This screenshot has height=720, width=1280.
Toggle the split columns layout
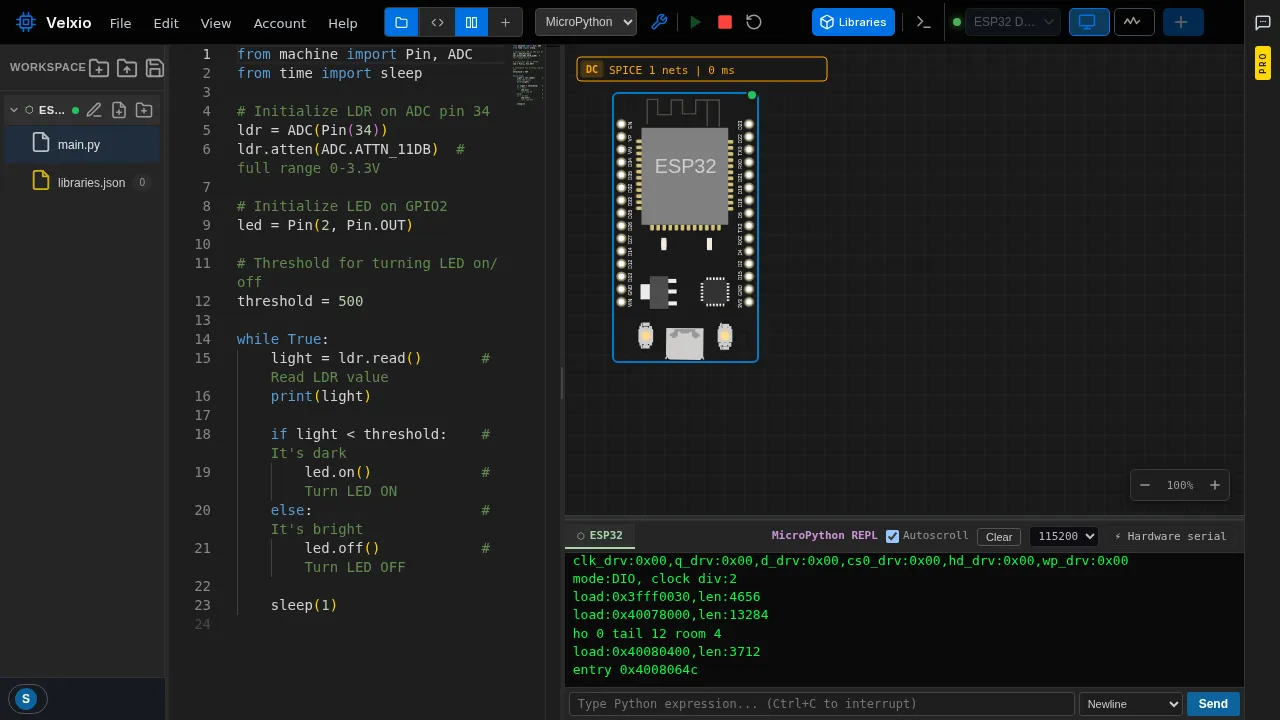[471, 22]
